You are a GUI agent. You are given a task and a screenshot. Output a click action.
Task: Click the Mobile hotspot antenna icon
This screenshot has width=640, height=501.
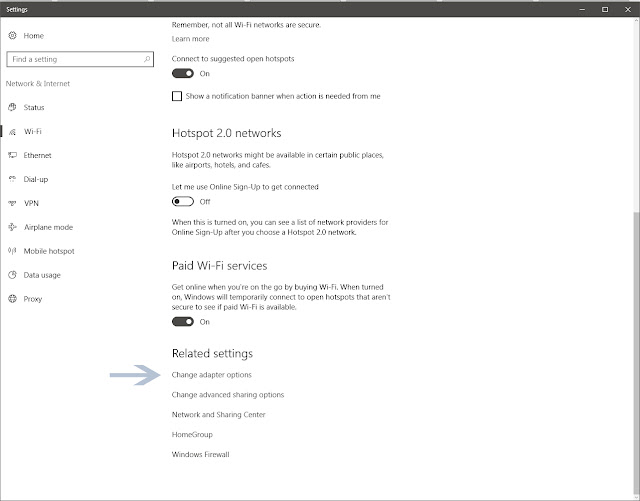pos(13,251)
